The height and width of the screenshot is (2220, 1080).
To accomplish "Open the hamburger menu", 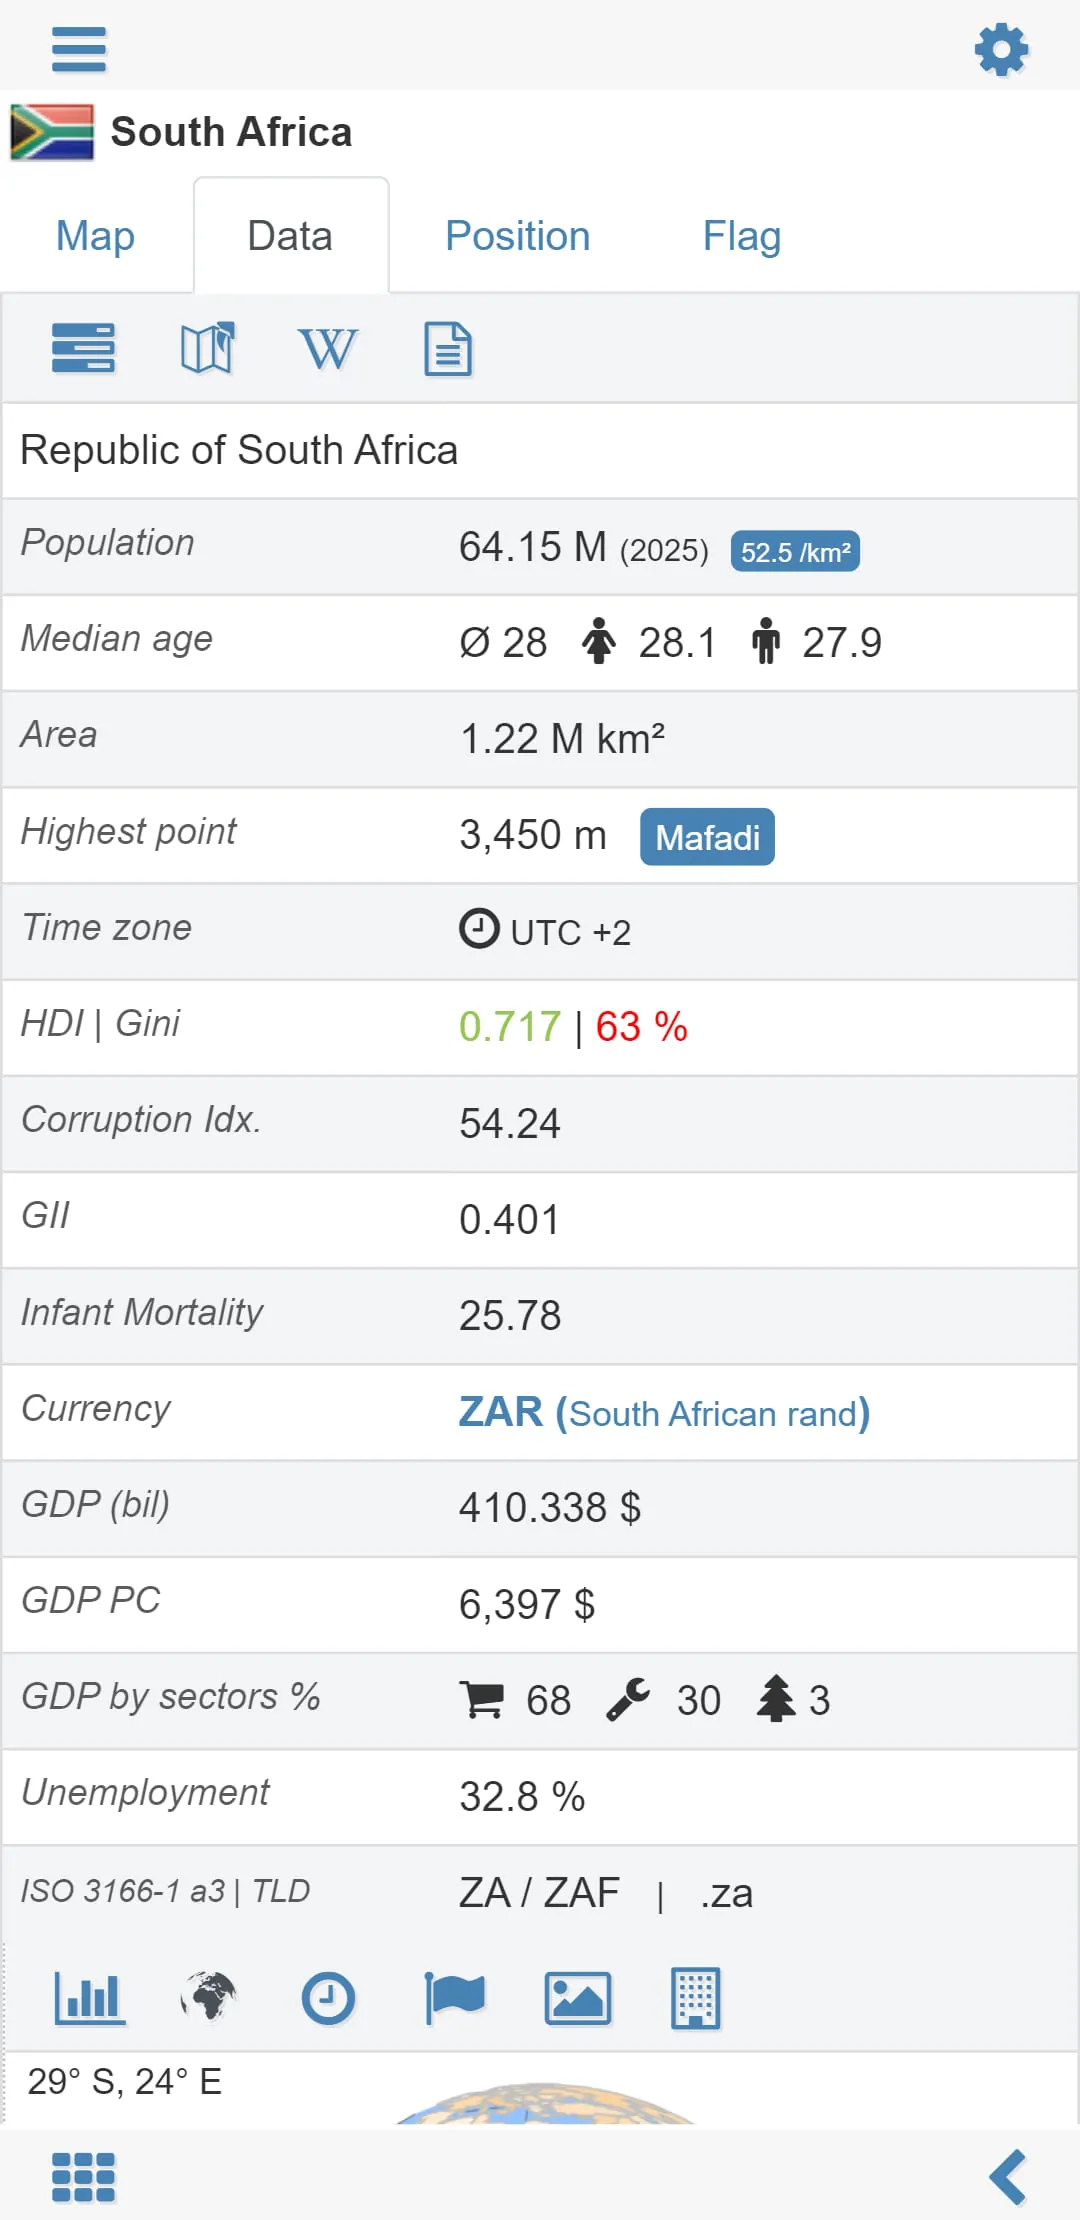I will pyautogui.click(x=79, y=49).
